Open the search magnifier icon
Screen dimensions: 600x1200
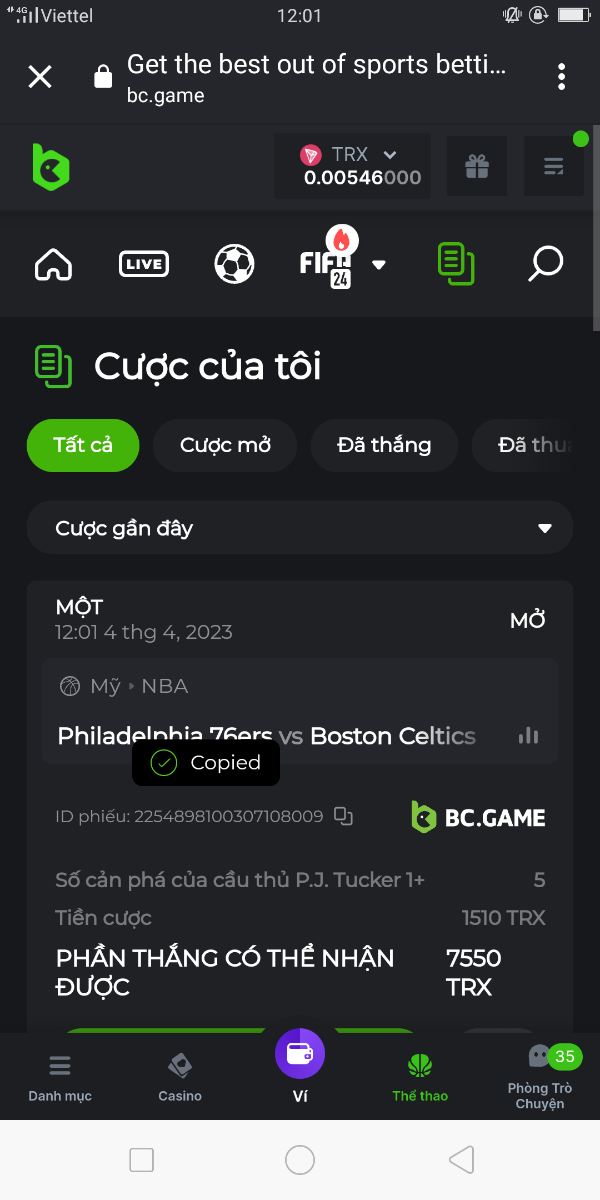pos(546,264)
